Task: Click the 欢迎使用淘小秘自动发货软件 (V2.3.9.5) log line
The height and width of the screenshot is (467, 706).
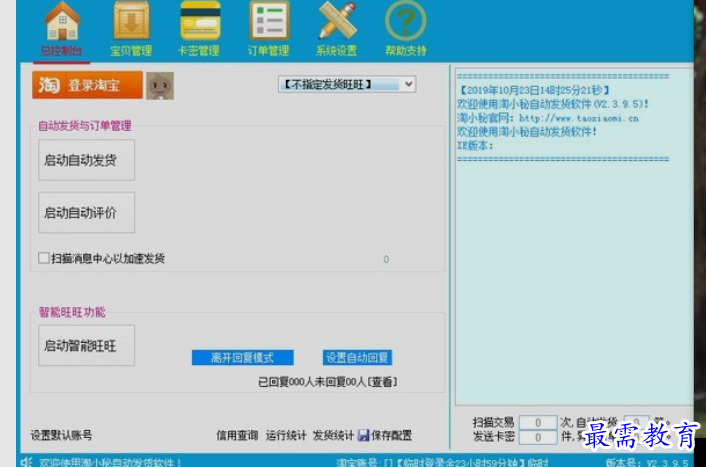Action: click(x=553, y=104)
